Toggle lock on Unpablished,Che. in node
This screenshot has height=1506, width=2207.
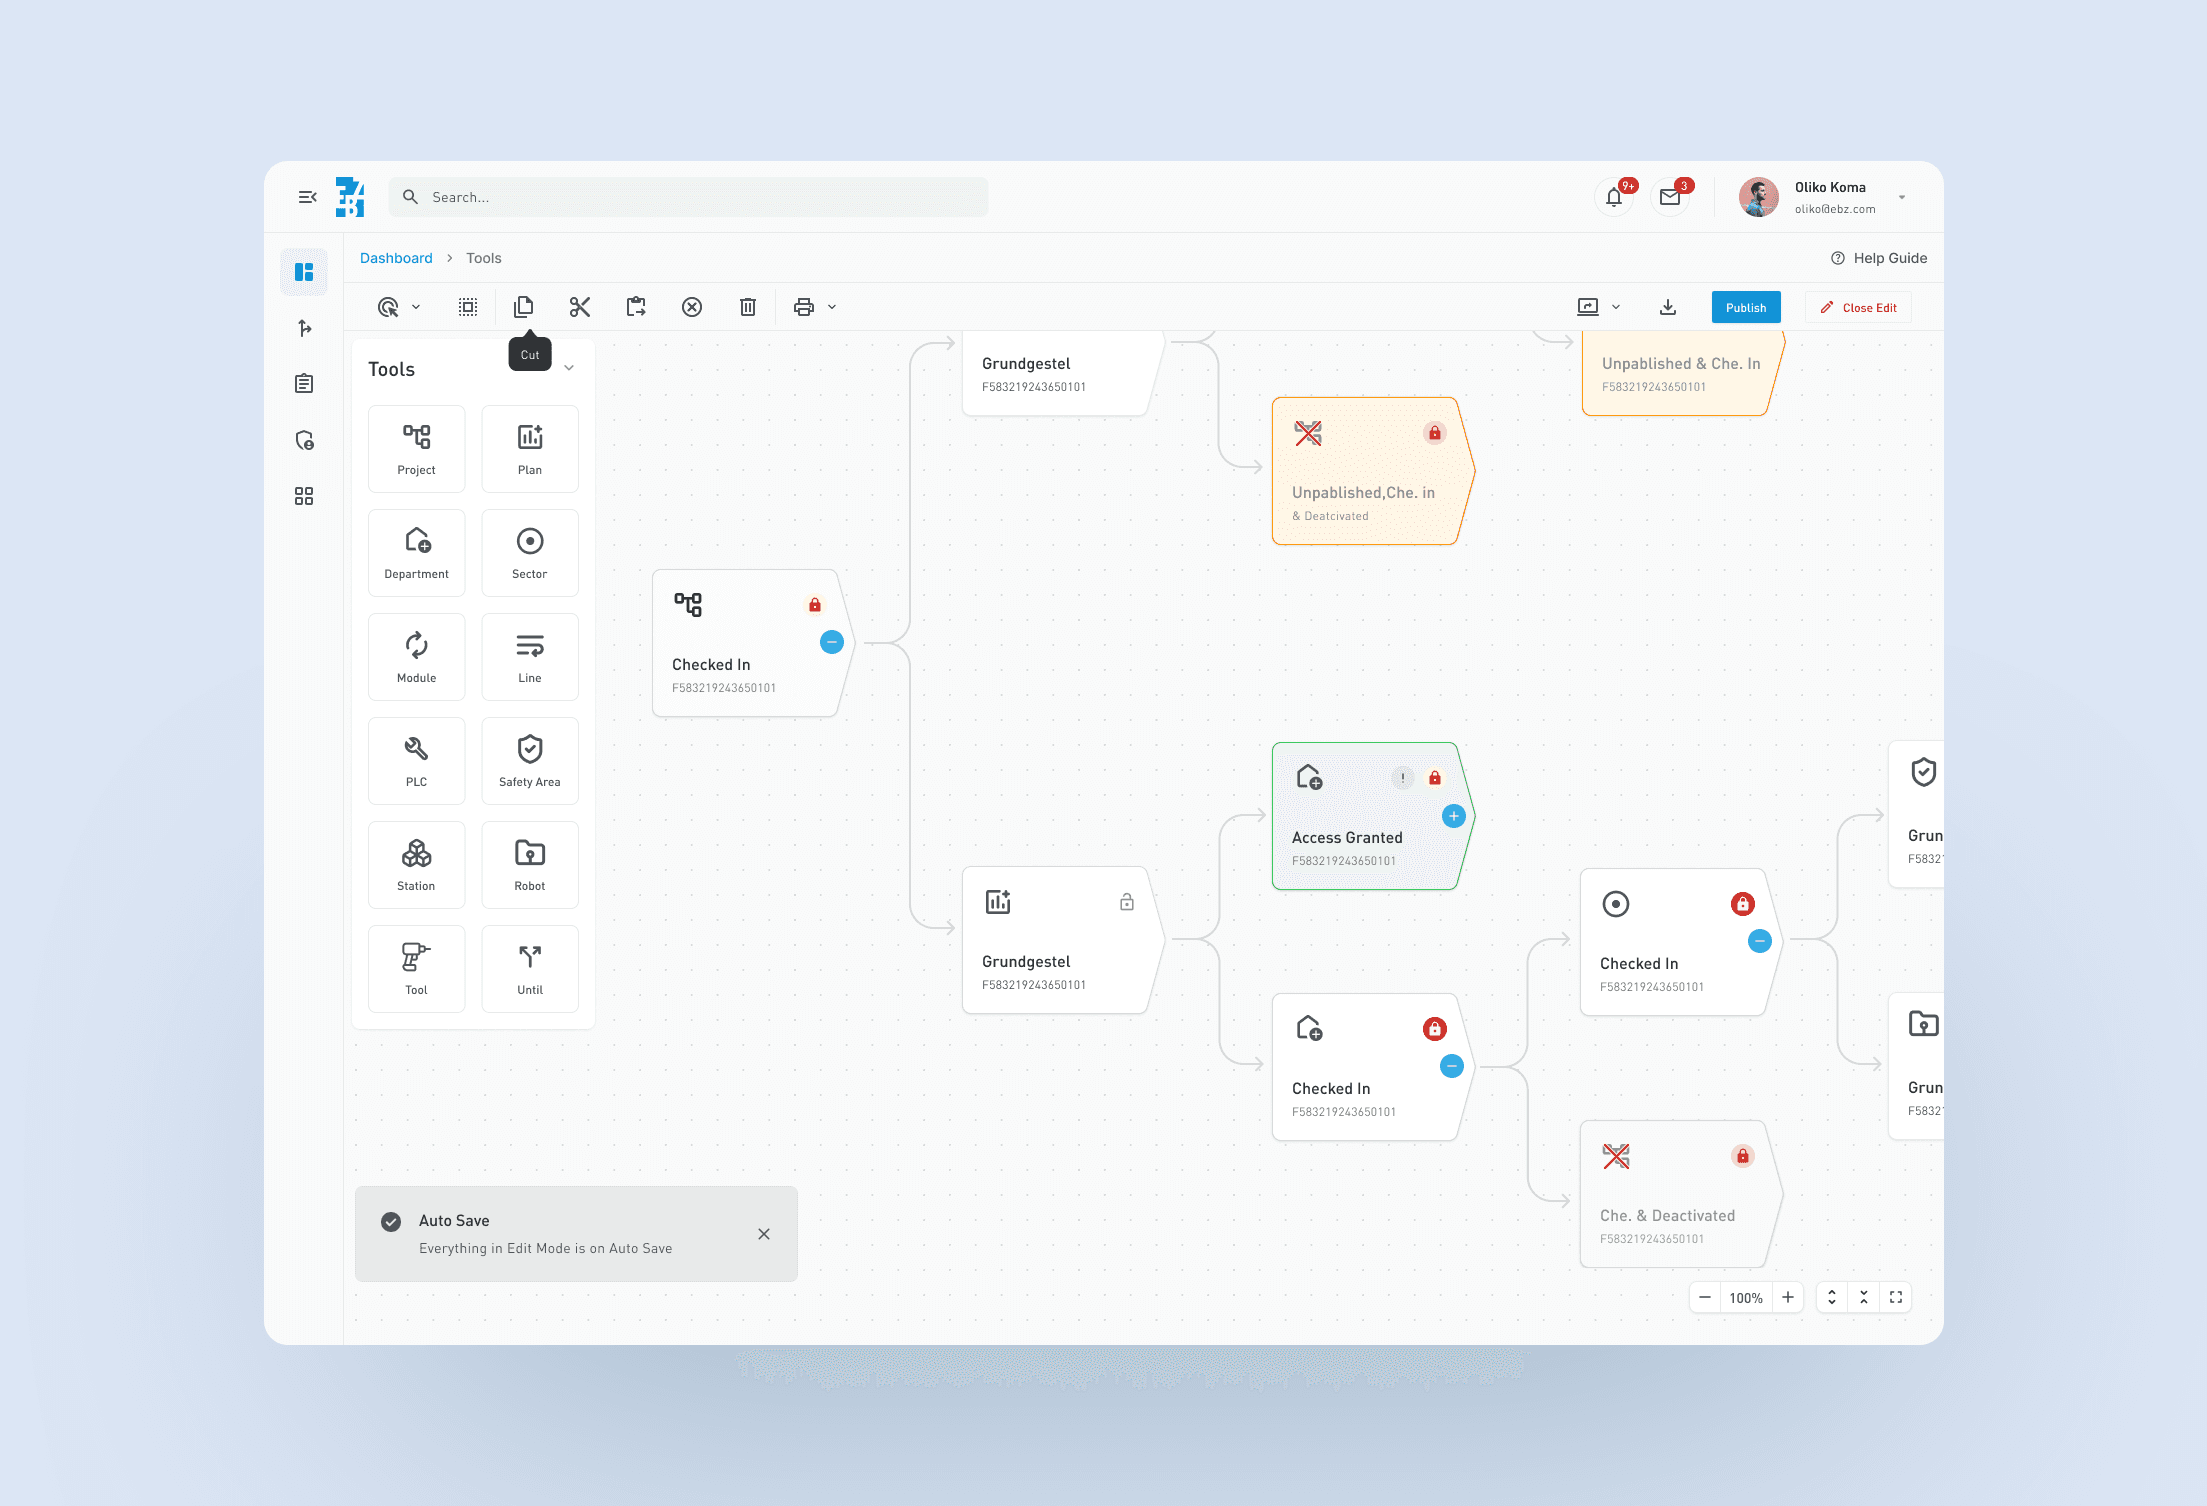click(x=1435, y=433)
